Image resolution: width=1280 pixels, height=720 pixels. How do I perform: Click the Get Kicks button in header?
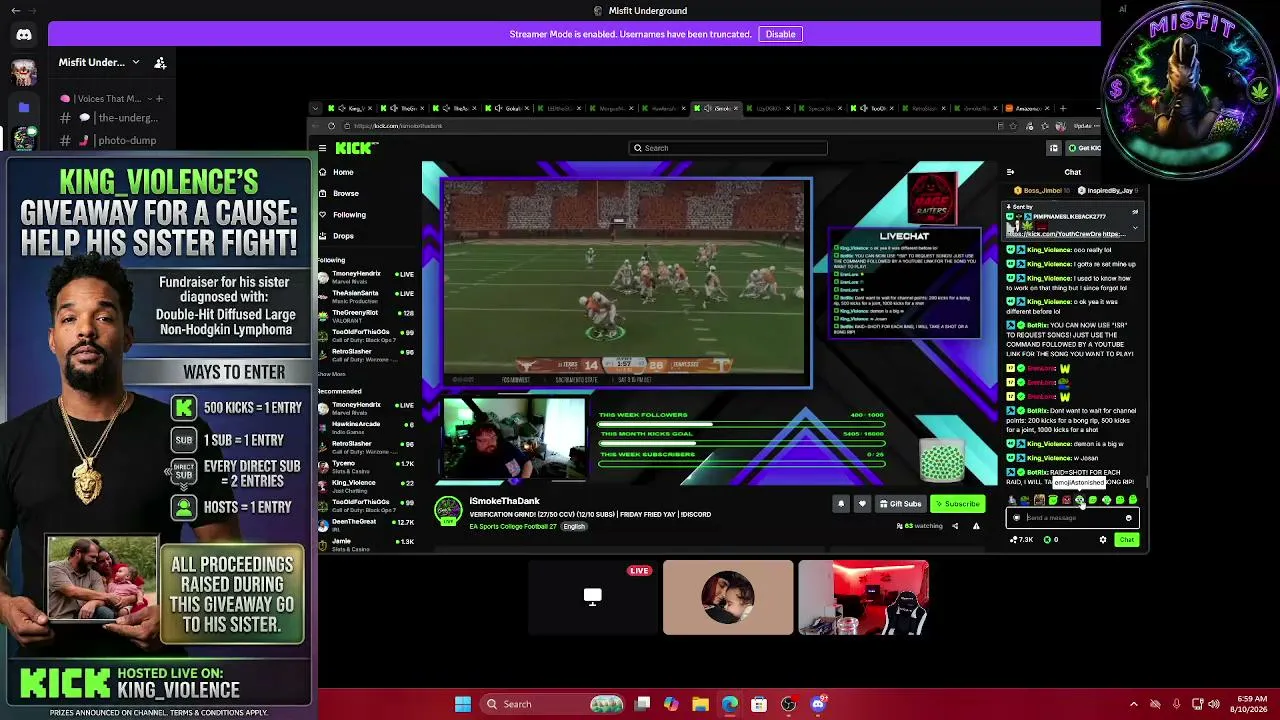pos(1083,148)
